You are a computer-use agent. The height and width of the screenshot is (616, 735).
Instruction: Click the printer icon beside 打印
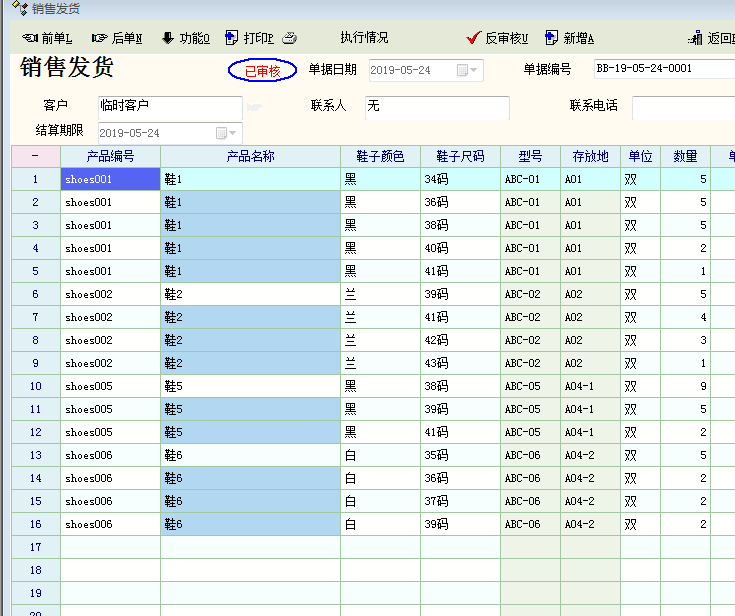[289, 38]
